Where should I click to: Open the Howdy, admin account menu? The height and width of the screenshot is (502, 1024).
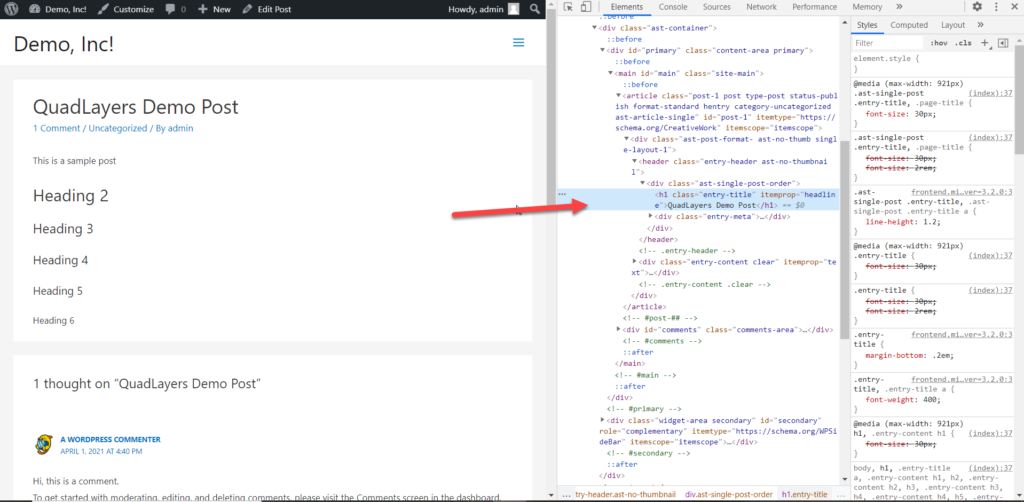pos(483,9)
